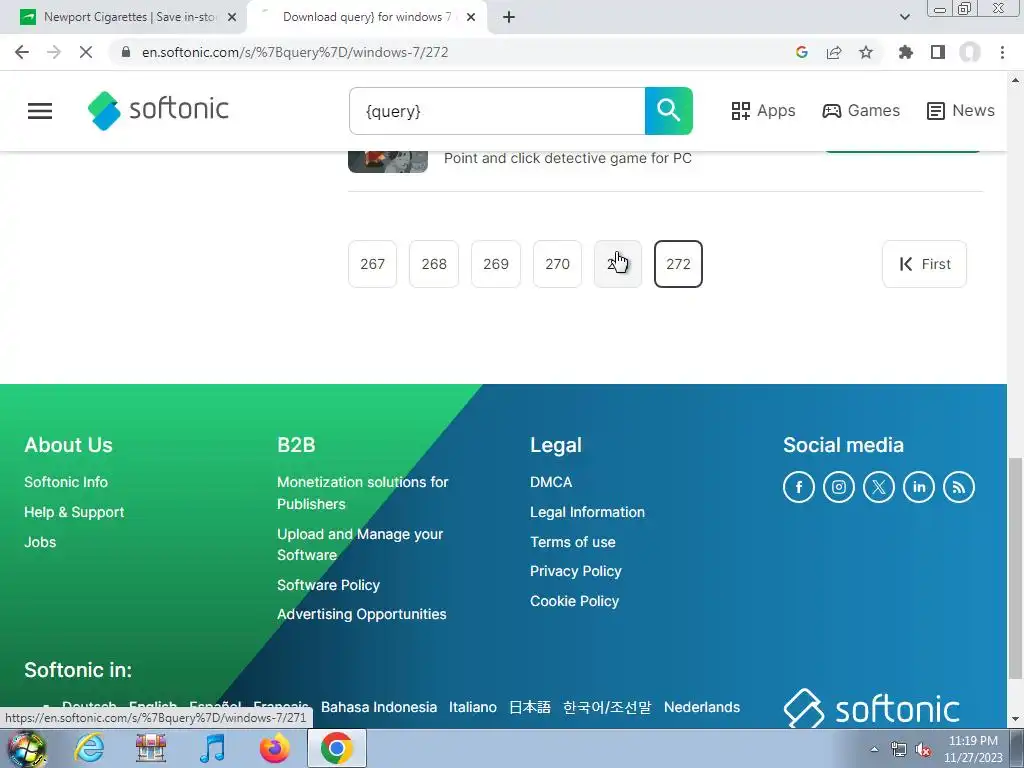Open the Software Policy link
This screenshot has width=1024, height=768.
tap(328, 585)
